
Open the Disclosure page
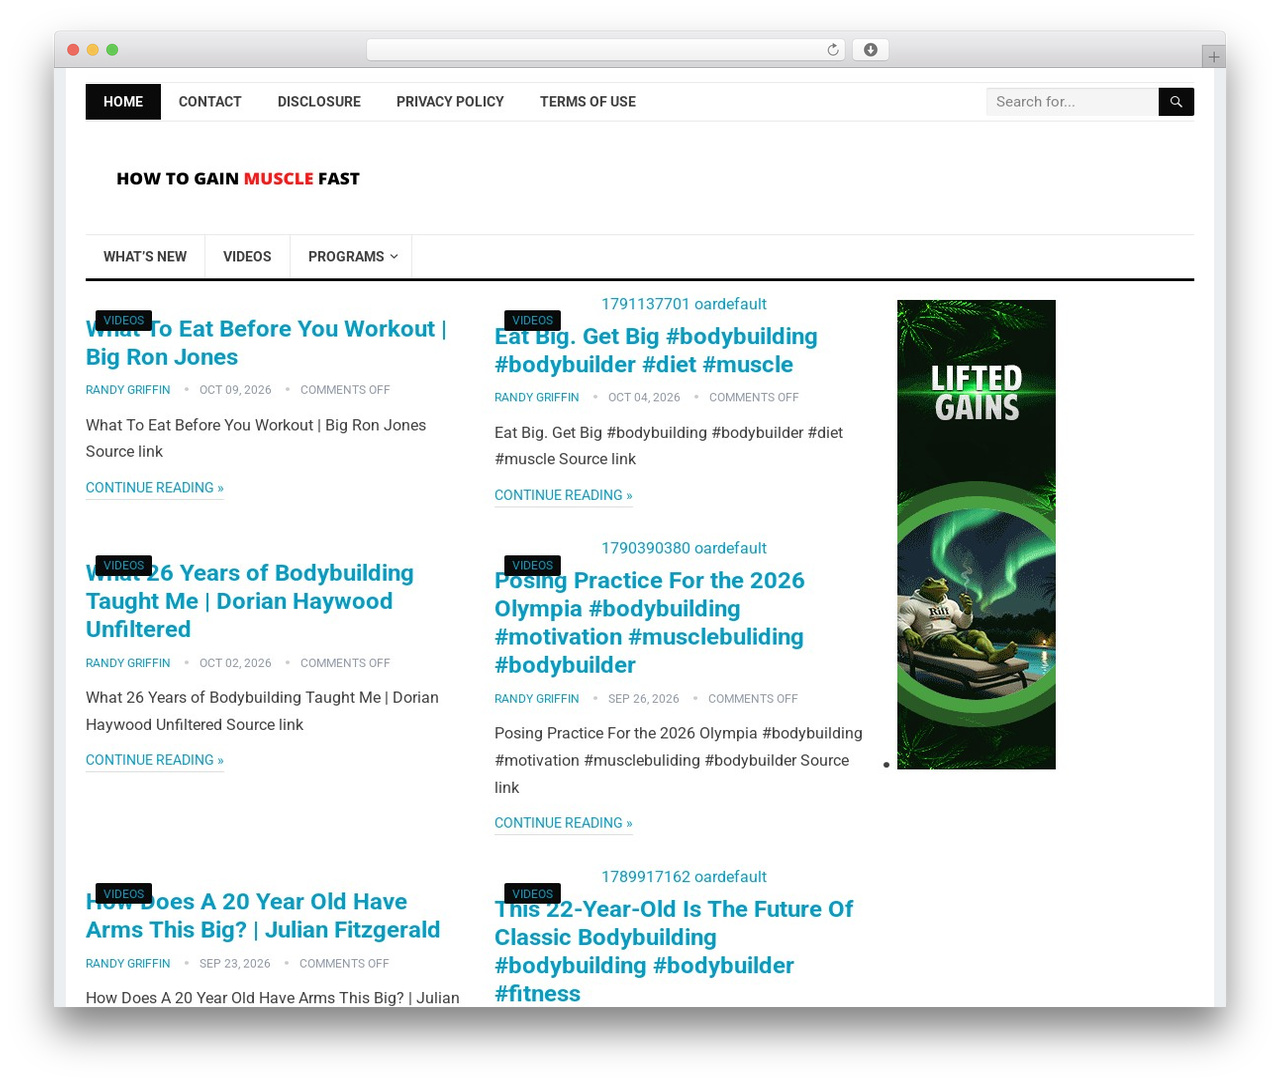point(319,102)
